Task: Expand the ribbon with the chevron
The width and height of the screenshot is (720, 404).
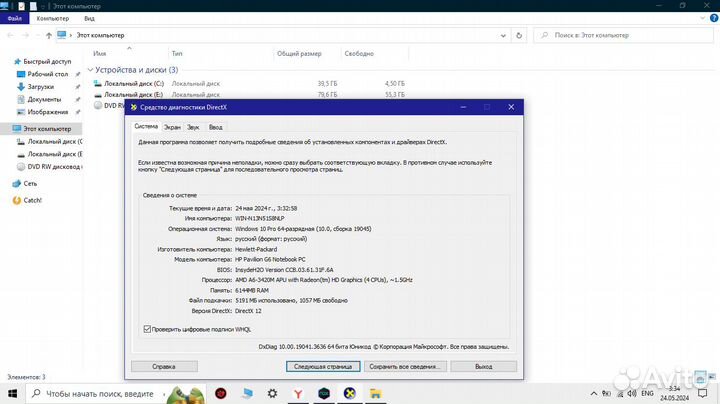Action: (x=703, y=18)
